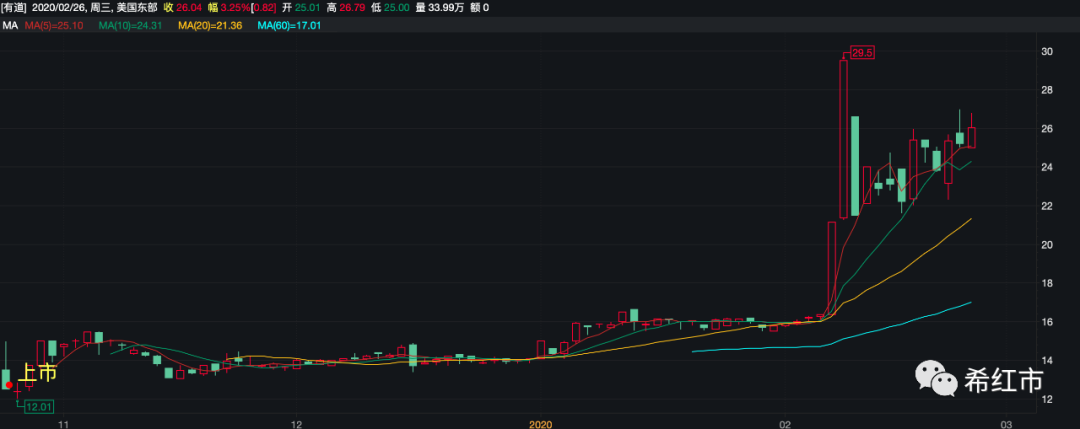Select the MA(10)=24.31 indicator label

click(138, 25)
